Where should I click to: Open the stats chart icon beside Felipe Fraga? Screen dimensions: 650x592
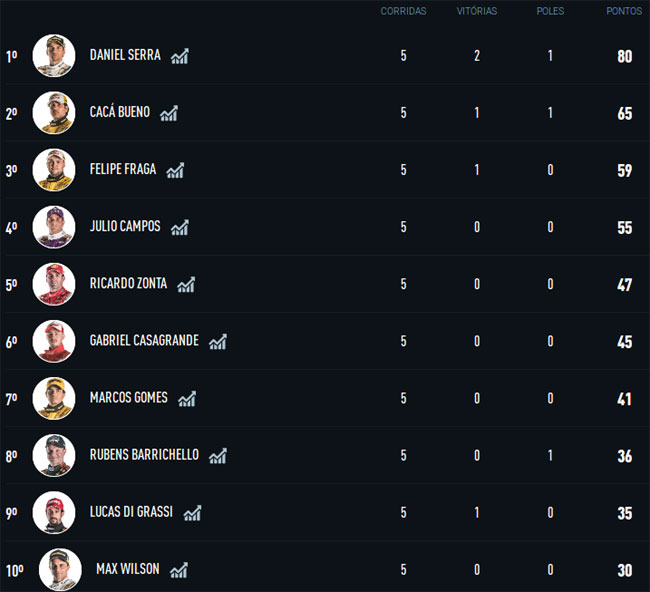point(175,170)
